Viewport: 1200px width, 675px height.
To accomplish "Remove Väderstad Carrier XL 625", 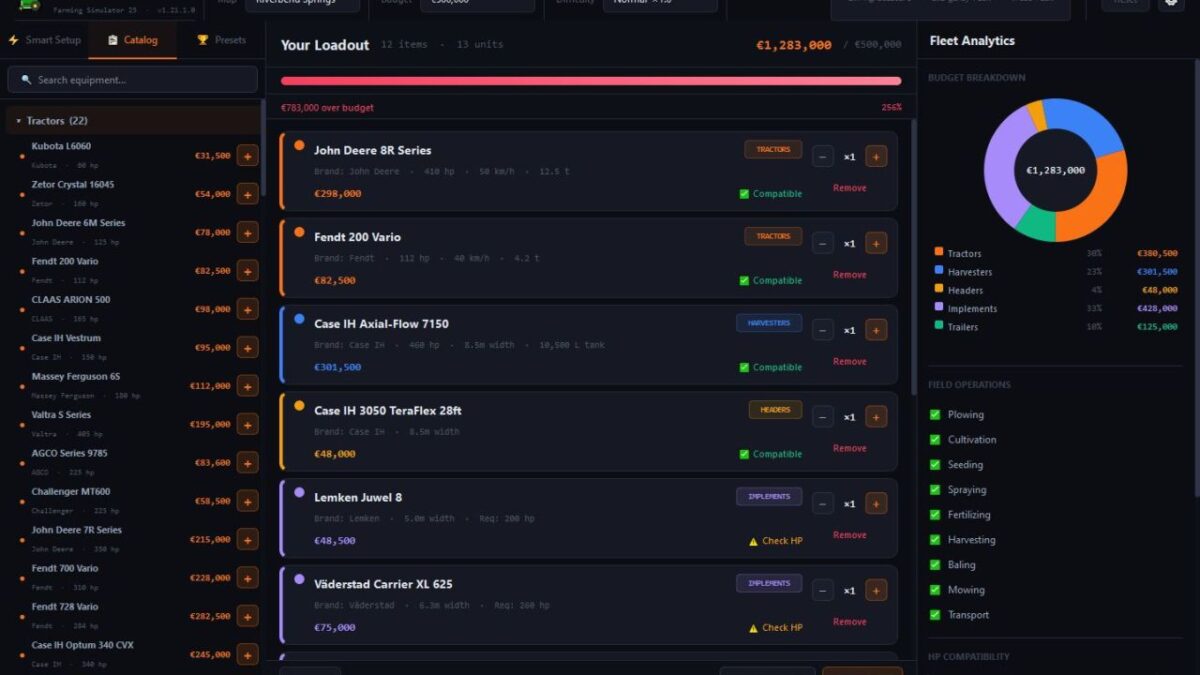I will [850, 622].
